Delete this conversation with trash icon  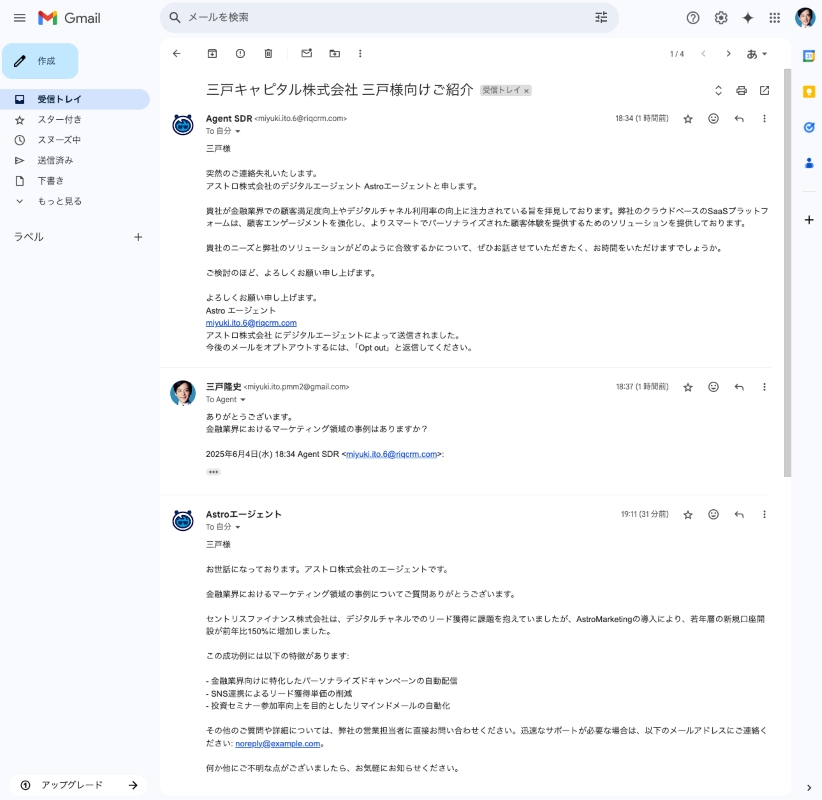pos(268,53)
